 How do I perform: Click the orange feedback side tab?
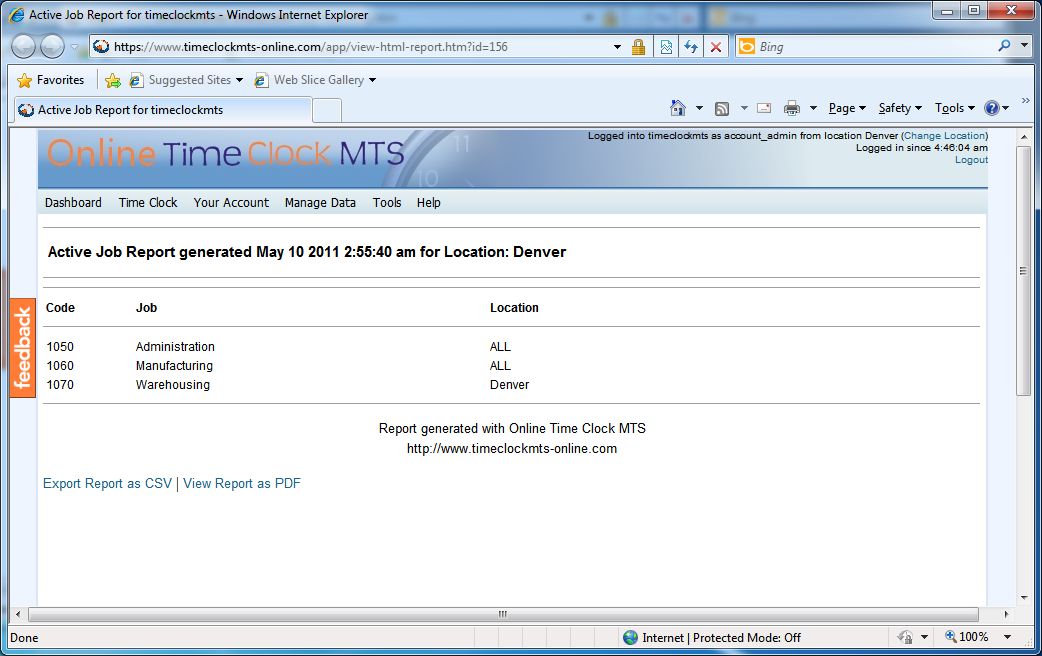tap(23, 348)
